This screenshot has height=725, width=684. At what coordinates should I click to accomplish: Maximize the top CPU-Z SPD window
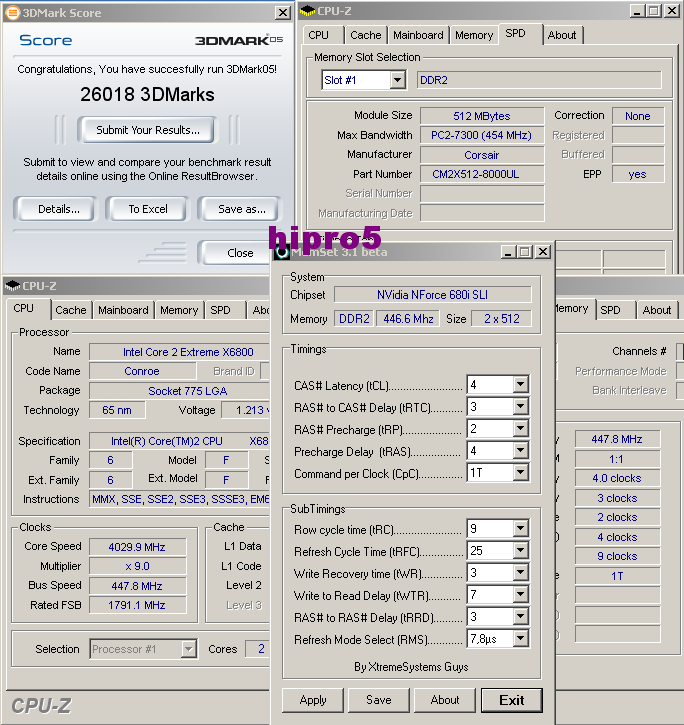point(654,11)
